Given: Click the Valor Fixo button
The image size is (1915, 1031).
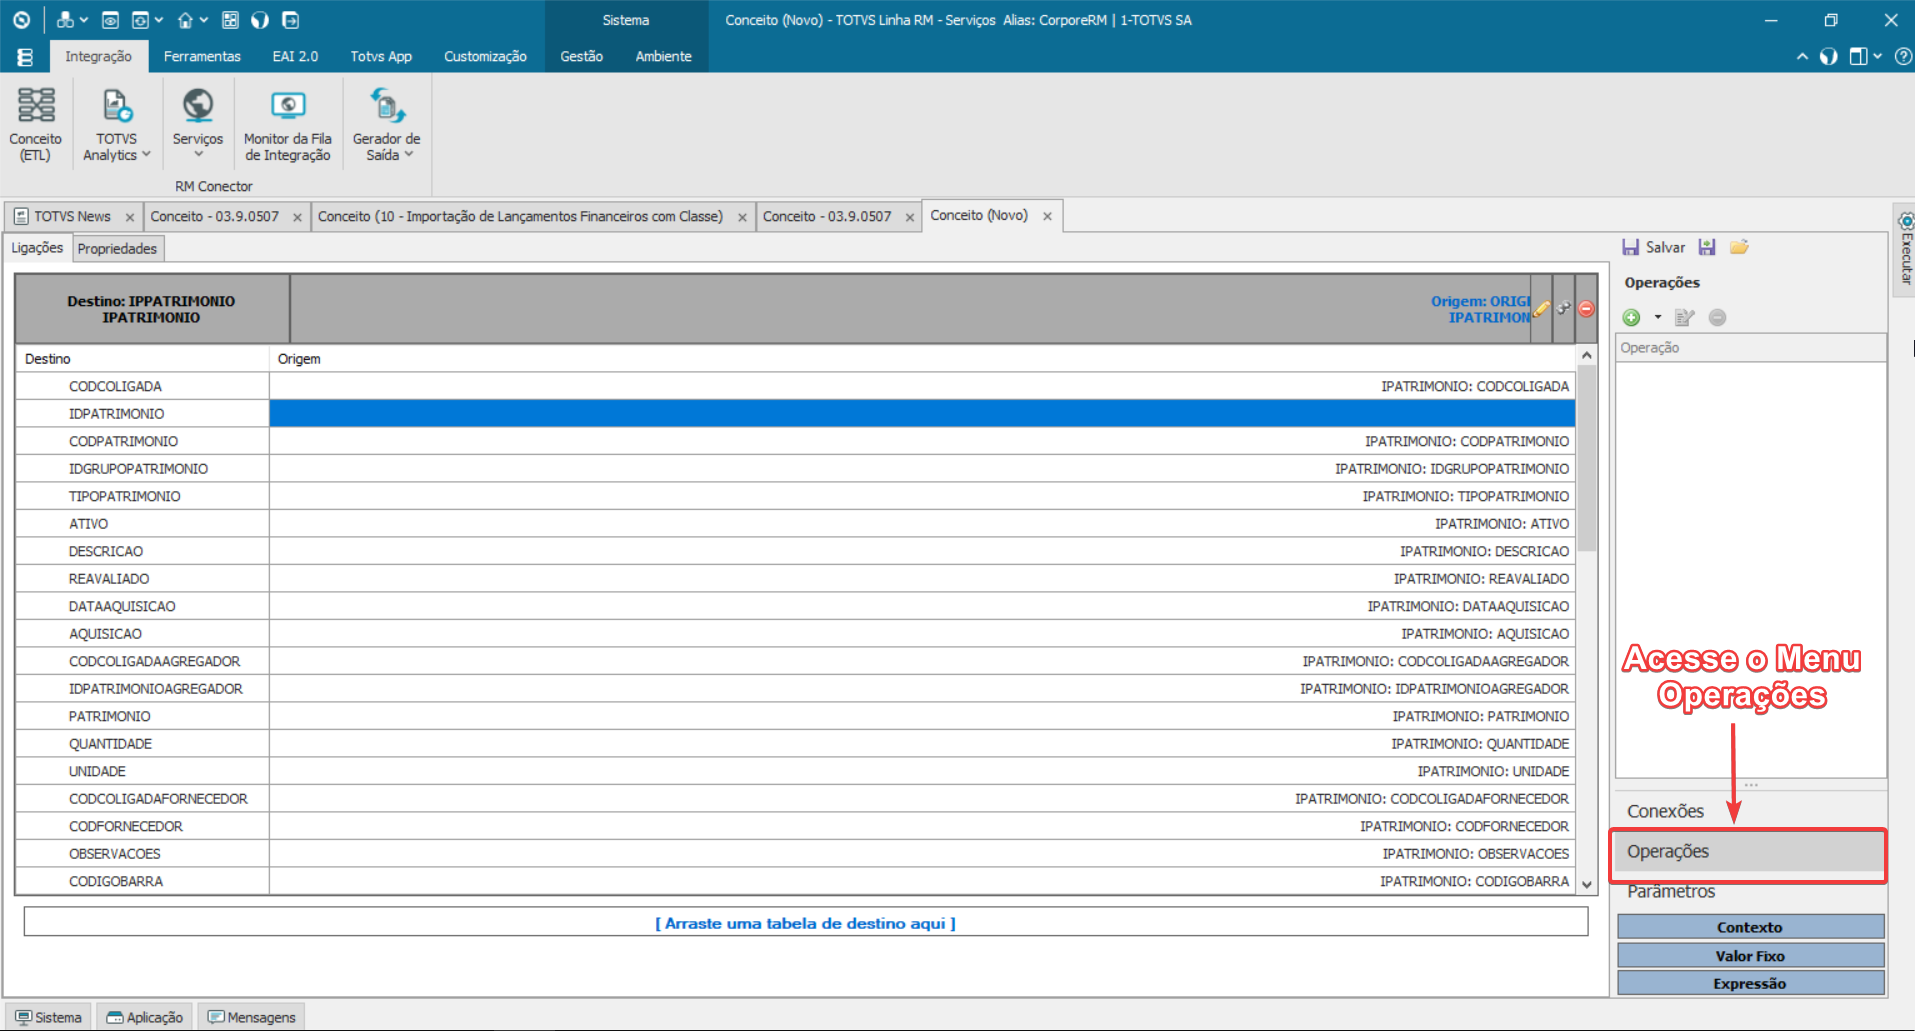Looking at the screenshot, I should [x=1750, y=956].
